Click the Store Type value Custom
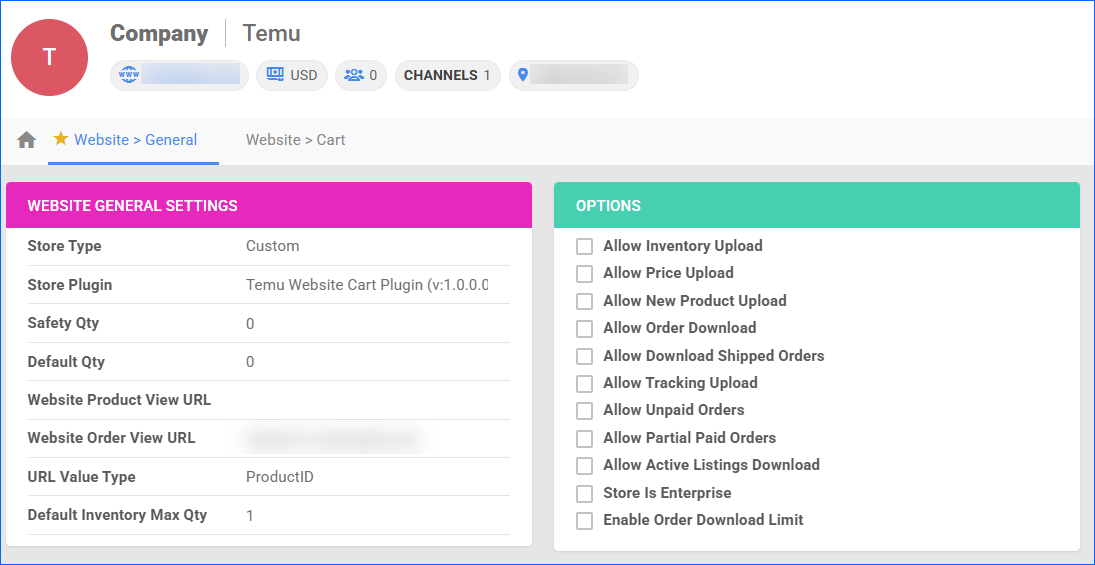Viewport: 1095px width, 565px height. pos(272,246)
